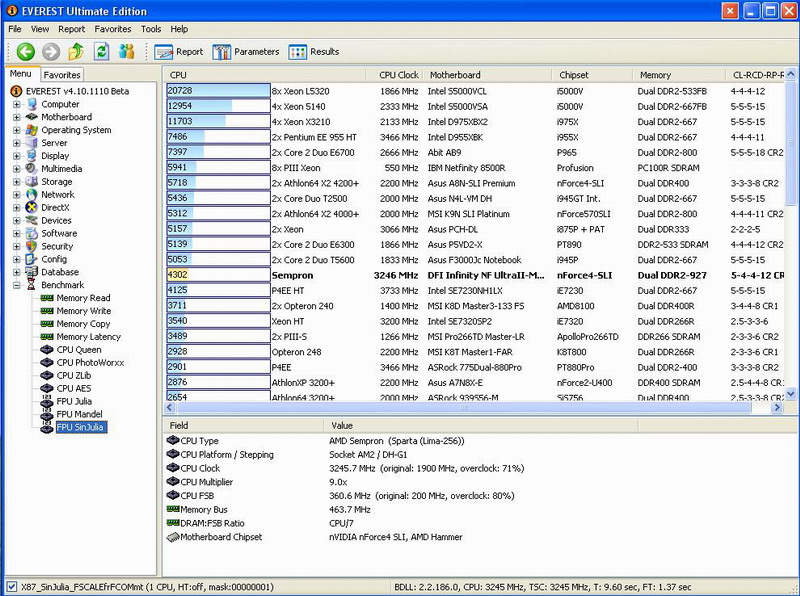Sort by Memory column header
Screen dimensions: 800x596
coord(680,75)
